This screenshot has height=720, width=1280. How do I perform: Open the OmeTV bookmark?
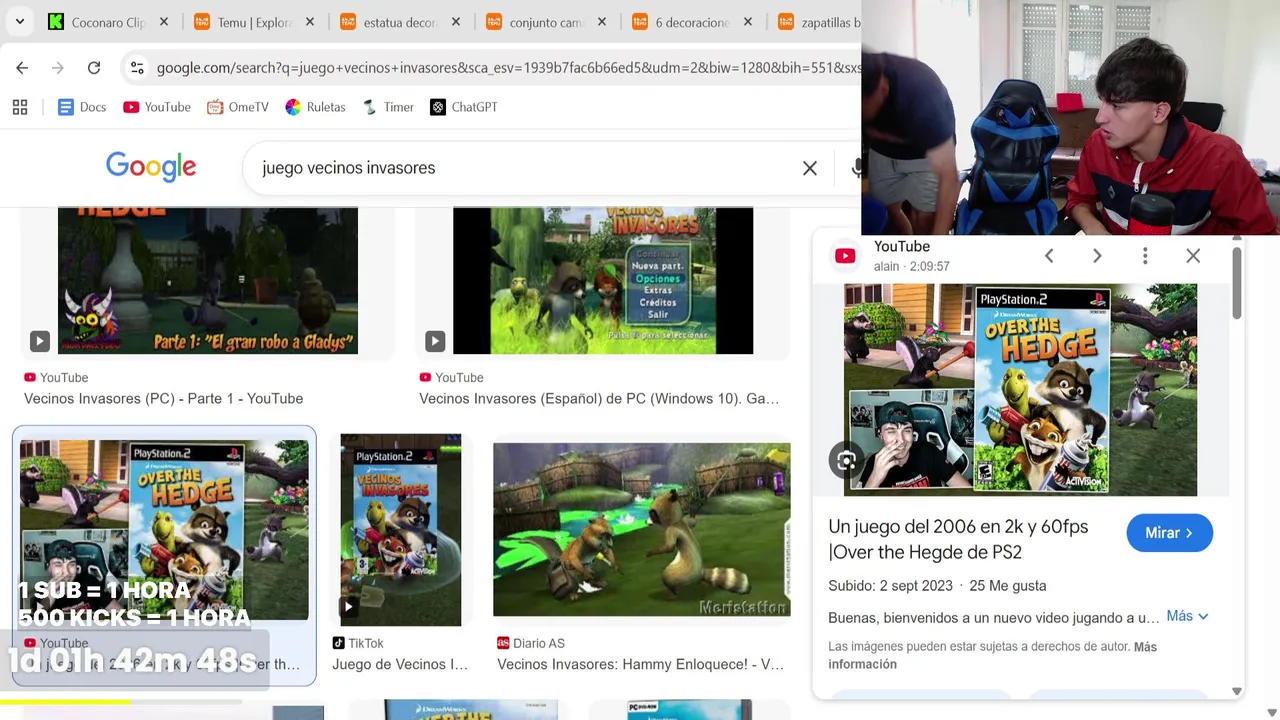point(238,107)
